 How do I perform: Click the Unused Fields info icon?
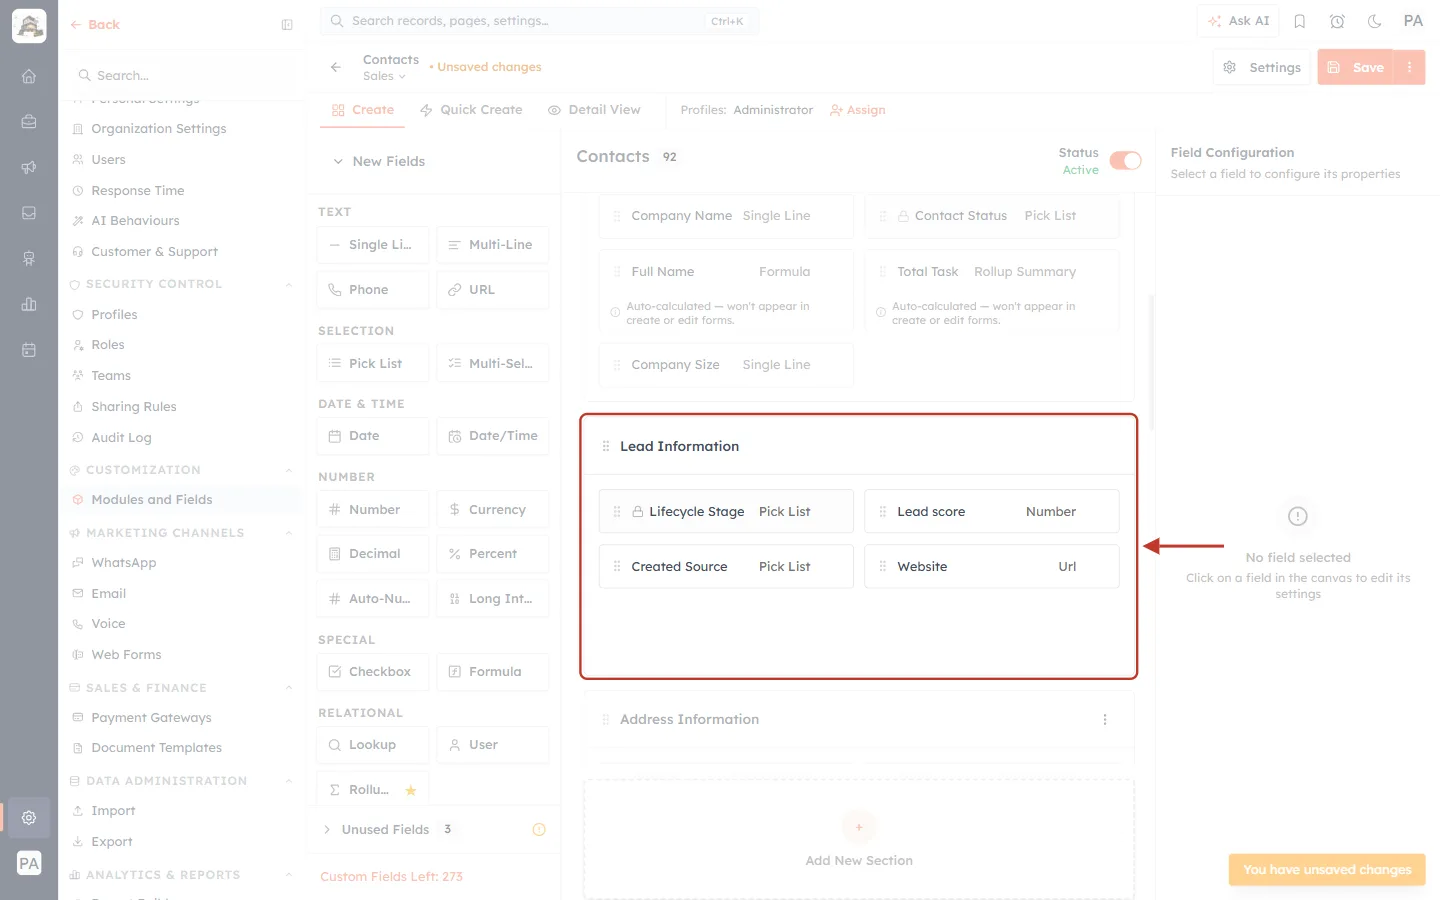[539, 829]
